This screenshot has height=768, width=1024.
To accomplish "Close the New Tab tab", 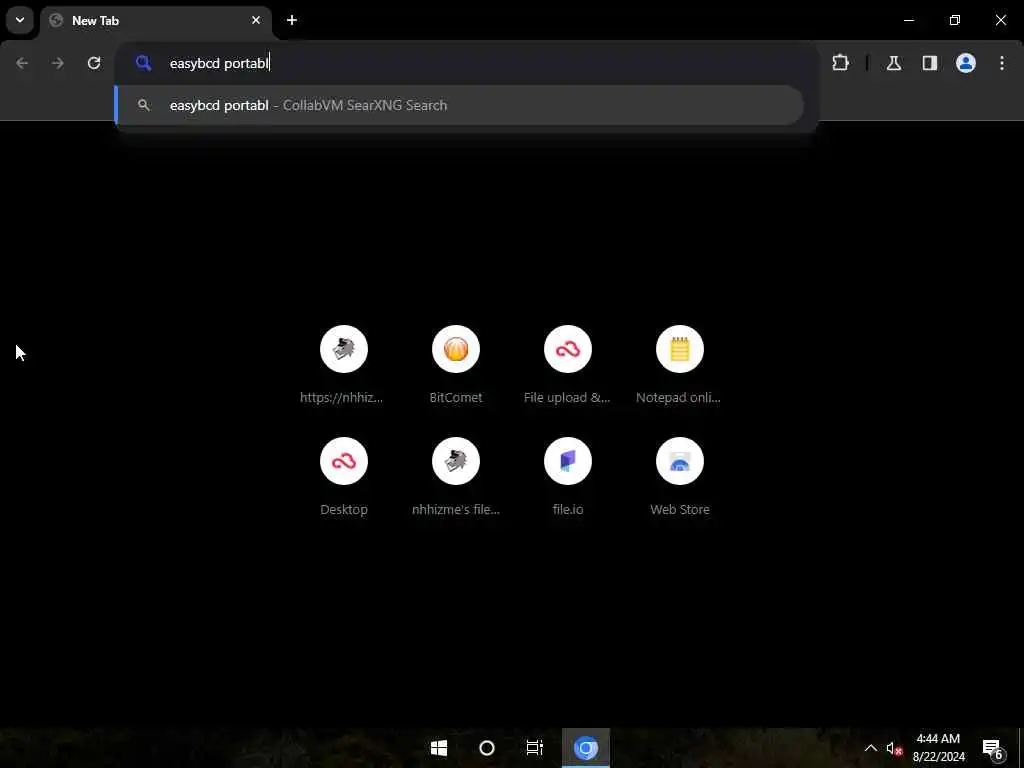I will pos(256,20).
